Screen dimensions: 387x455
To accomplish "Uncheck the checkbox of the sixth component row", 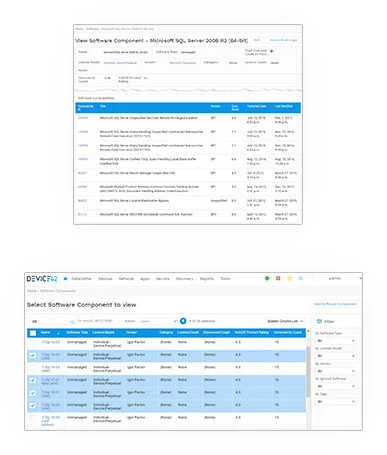I will click(x=33, y=406).
